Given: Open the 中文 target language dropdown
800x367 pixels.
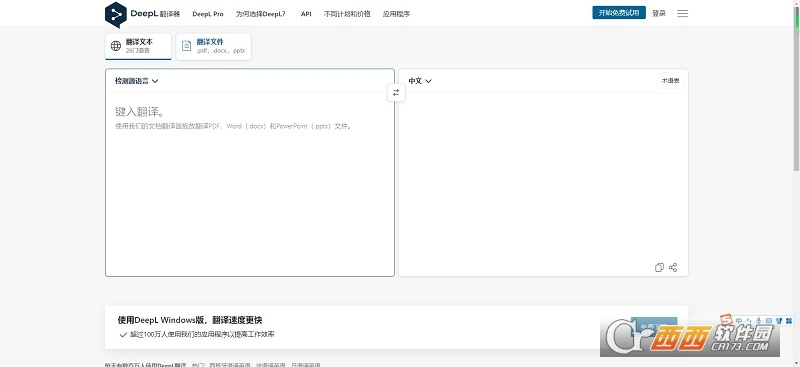Looking at the screenshot, I should pos(420,81).
